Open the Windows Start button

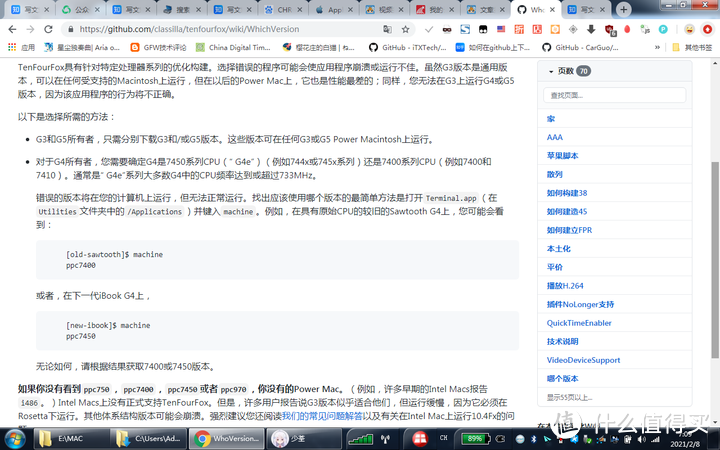(x=15, y=439)
